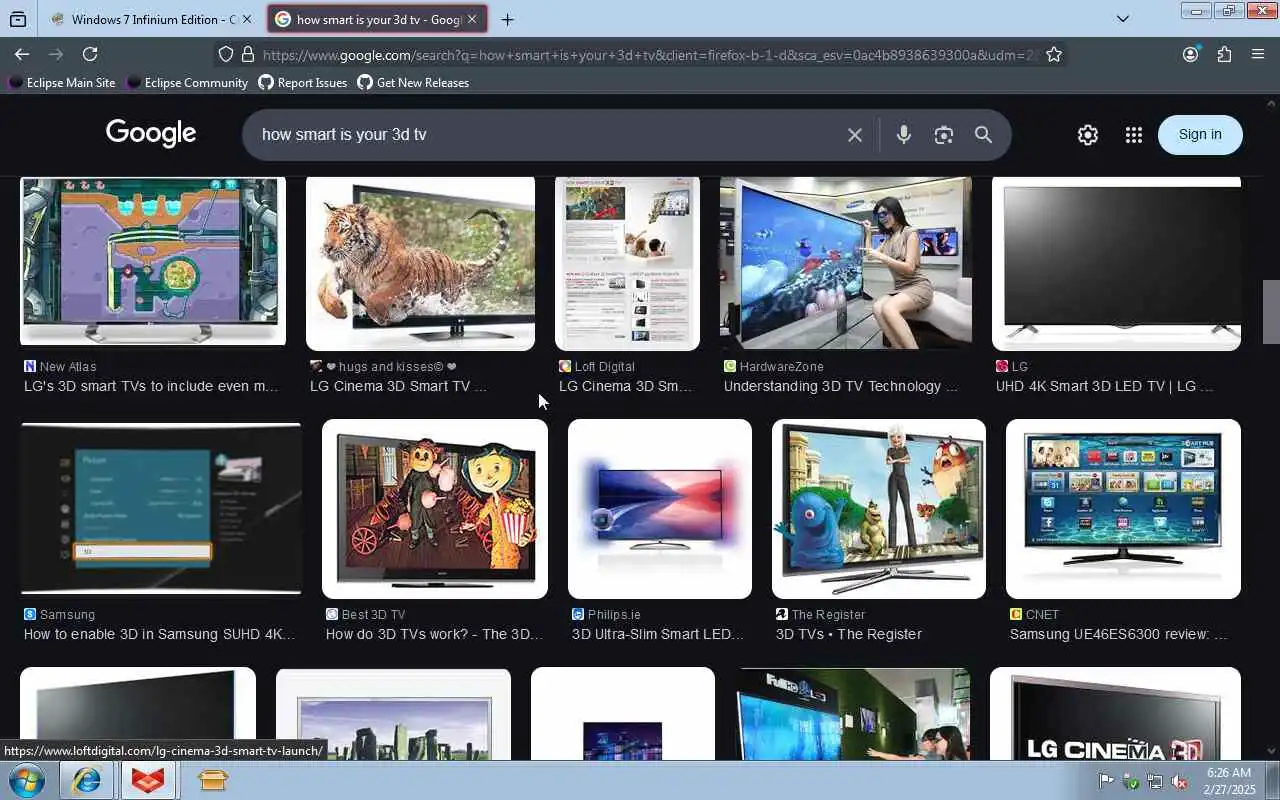Open Report Issues bookmark
This screenshot has height=800, width=1280.
point(303,83)
